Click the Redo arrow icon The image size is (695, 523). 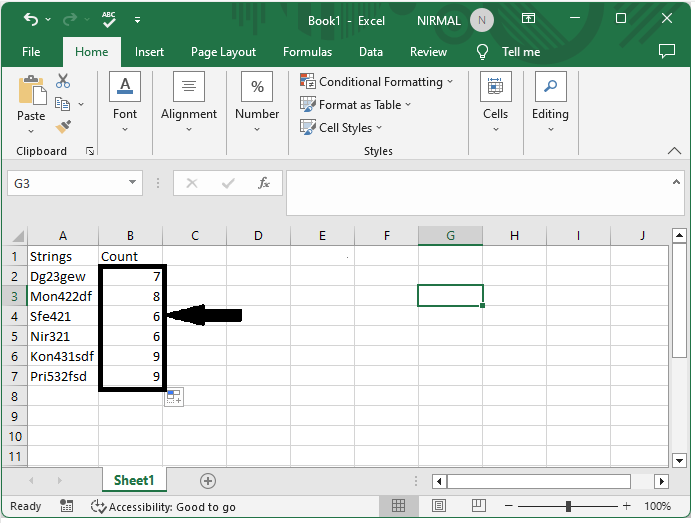[x=70, y=19]
